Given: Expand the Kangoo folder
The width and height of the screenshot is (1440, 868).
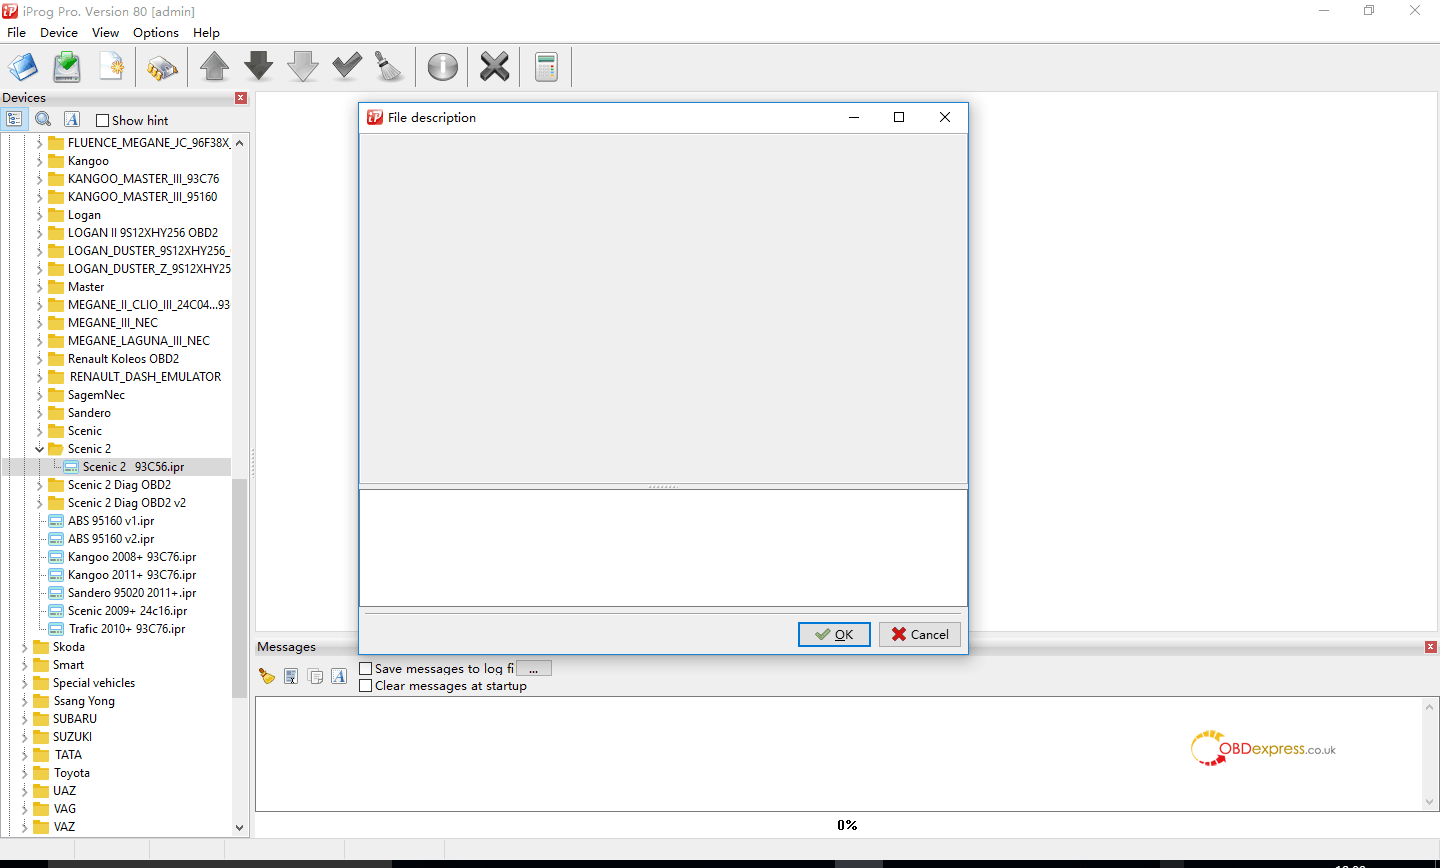Looking at the screenshot, I should pyautogui.click(x=40, y=161).
